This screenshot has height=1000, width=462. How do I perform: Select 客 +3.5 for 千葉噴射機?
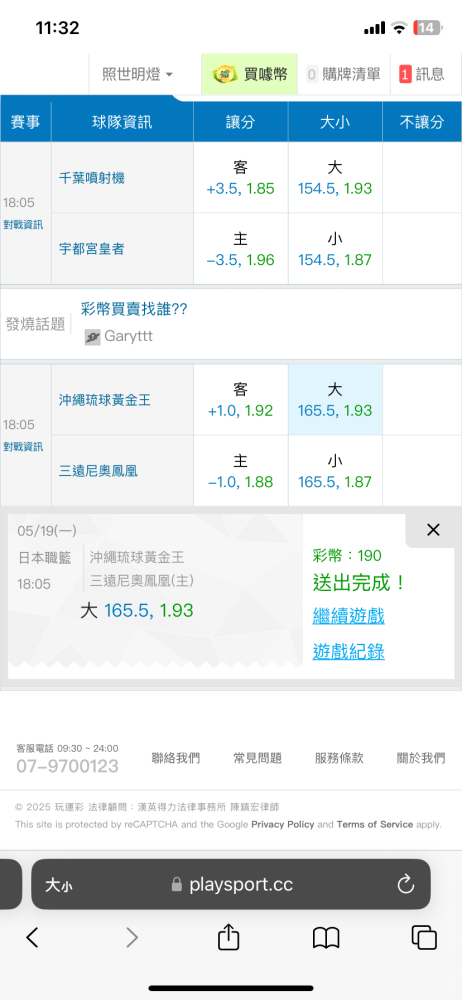pyautogui.click(x=241, y=178)
